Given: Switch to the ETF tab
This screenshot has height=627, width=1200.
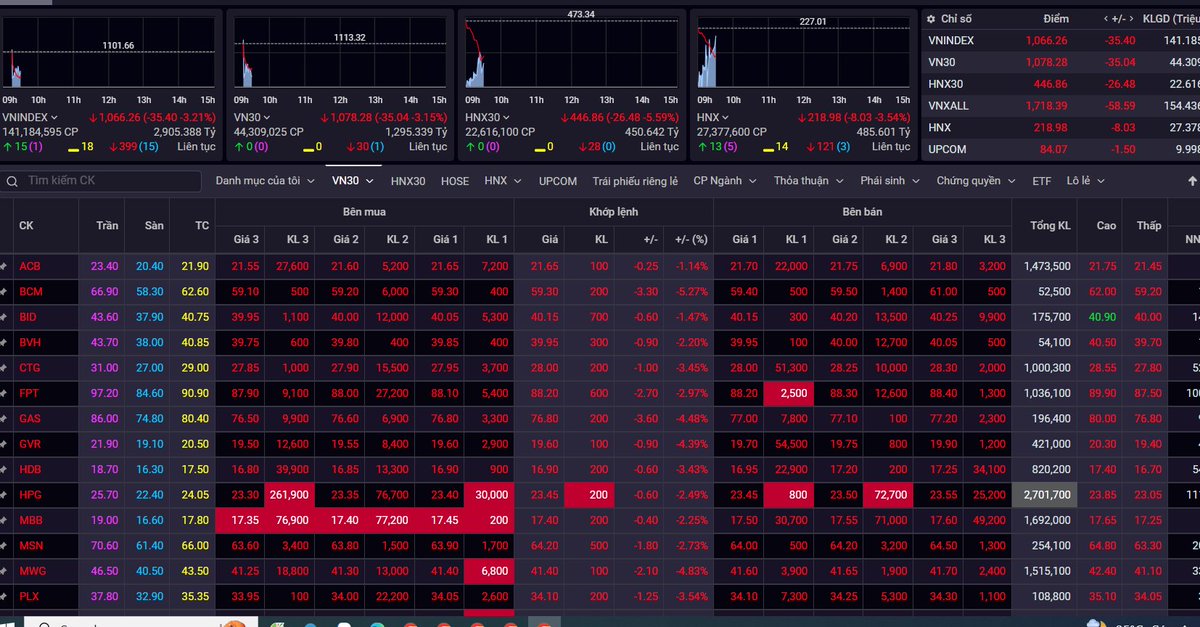Looking at the screenshot, I should pyautogui.click(x=1042, y=181).
